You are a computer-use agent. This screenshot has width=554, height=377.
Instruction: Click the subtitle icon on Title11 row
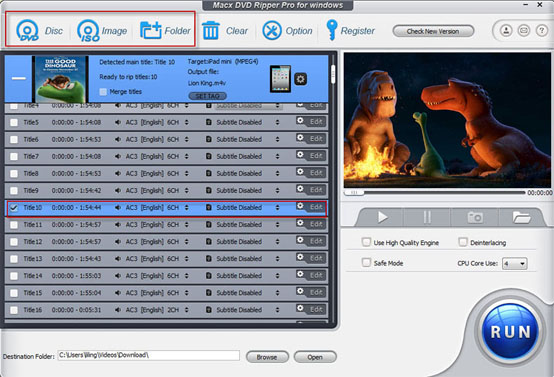point(209,224)
